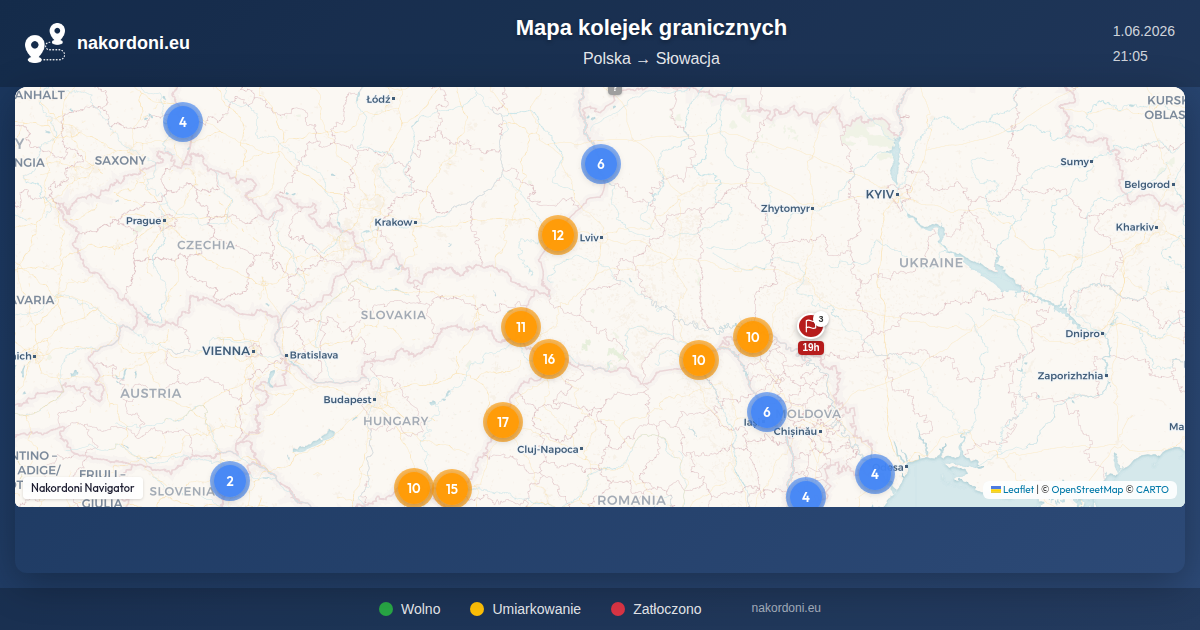Viewport: 1200px width, 630px height.
Task: Expand the blue 2 cluster near Slovenia
Action: pos(230,481)
